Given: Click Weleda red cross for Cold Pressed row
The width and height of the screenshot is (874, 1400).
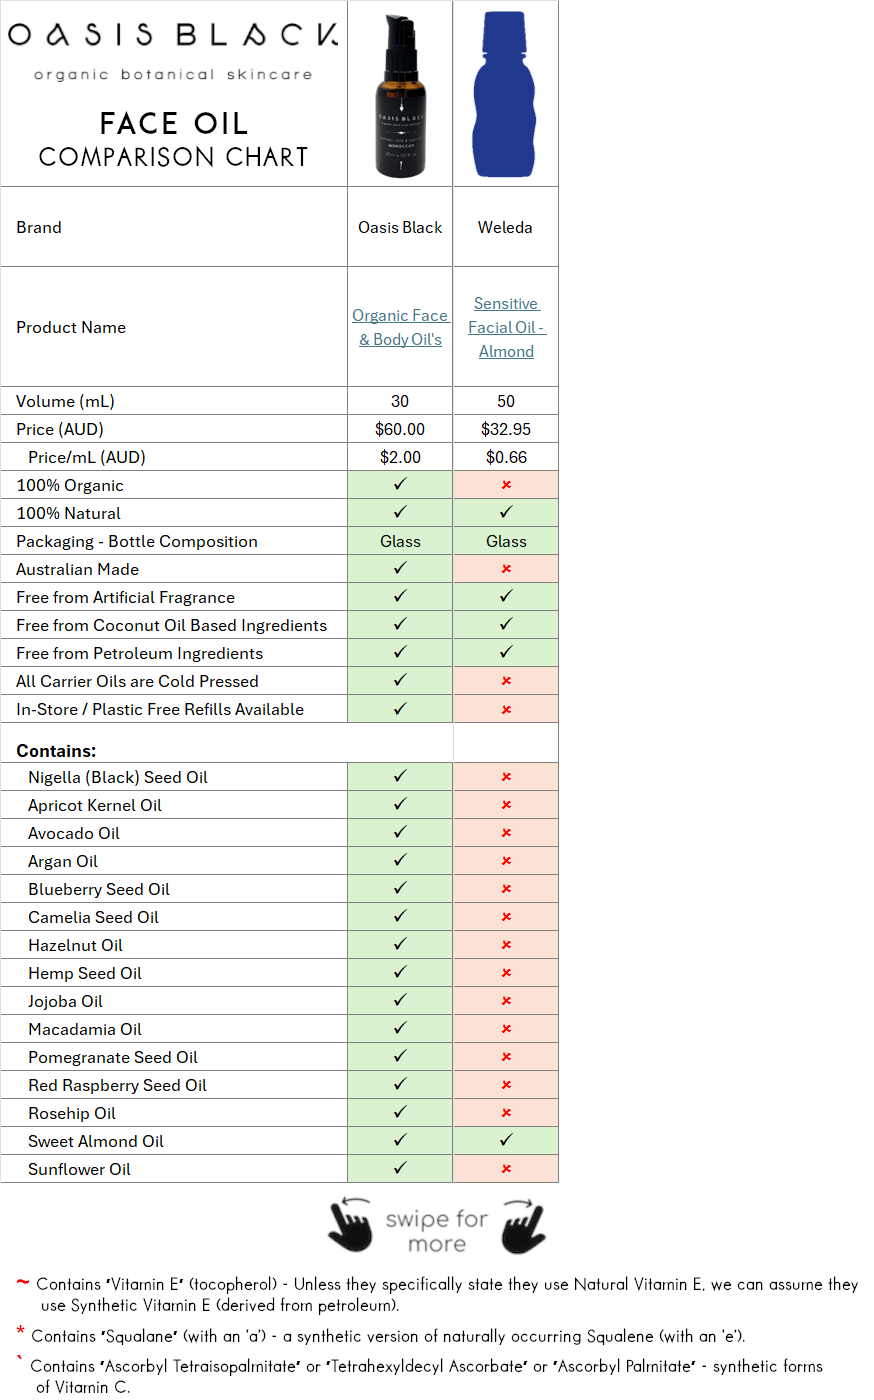Looking at the screenshot, I should tap(506, 681).
